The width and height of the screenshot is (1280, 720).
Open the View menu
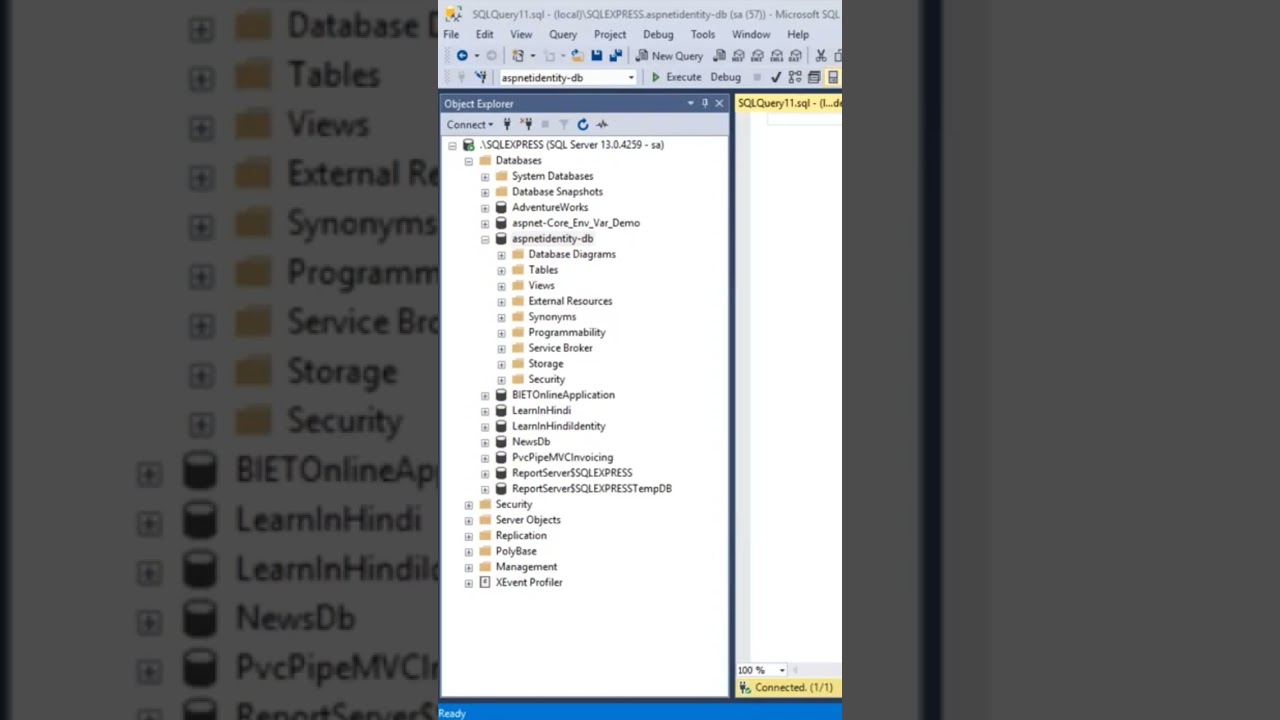coord(521,34)
